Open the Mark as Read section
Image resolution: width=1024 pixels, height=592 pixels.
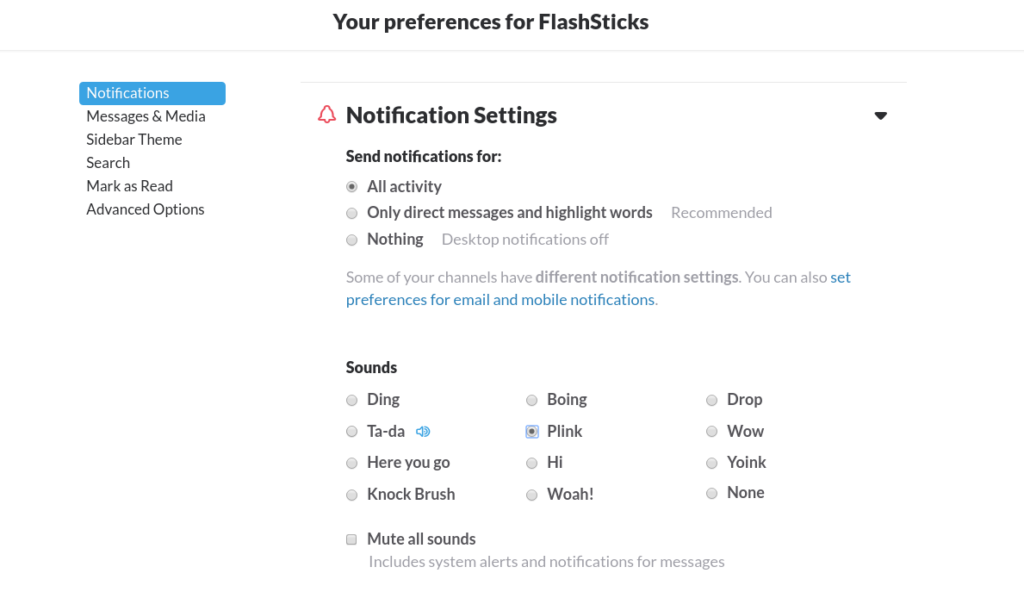[129, 186]
